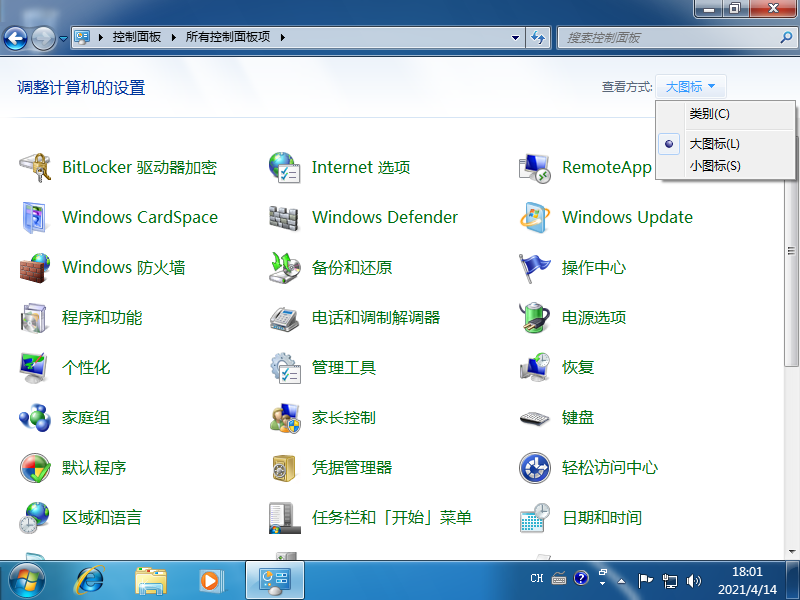Click the Windows 防火墙 firewall icon
The height and width of the screenshot is (600, 800).
click(x=35, y=268)
